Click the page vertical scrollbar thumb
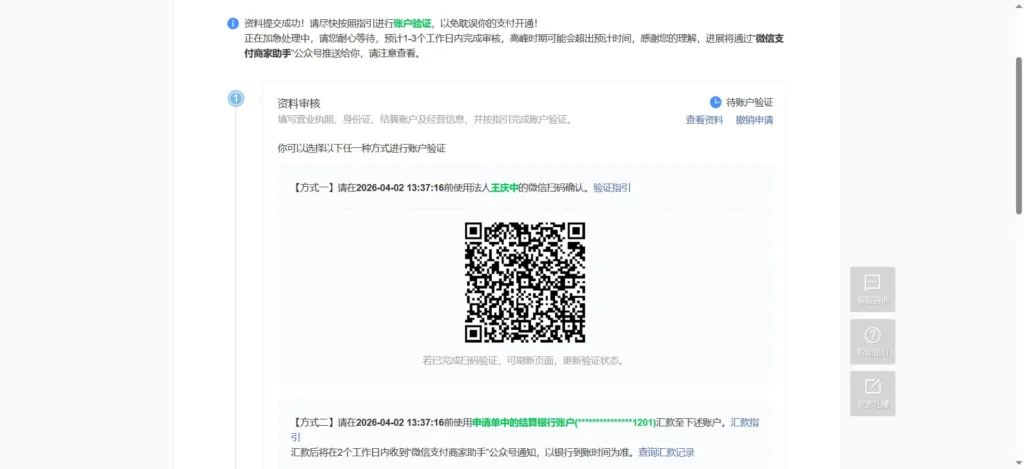 pos(1019,136)
